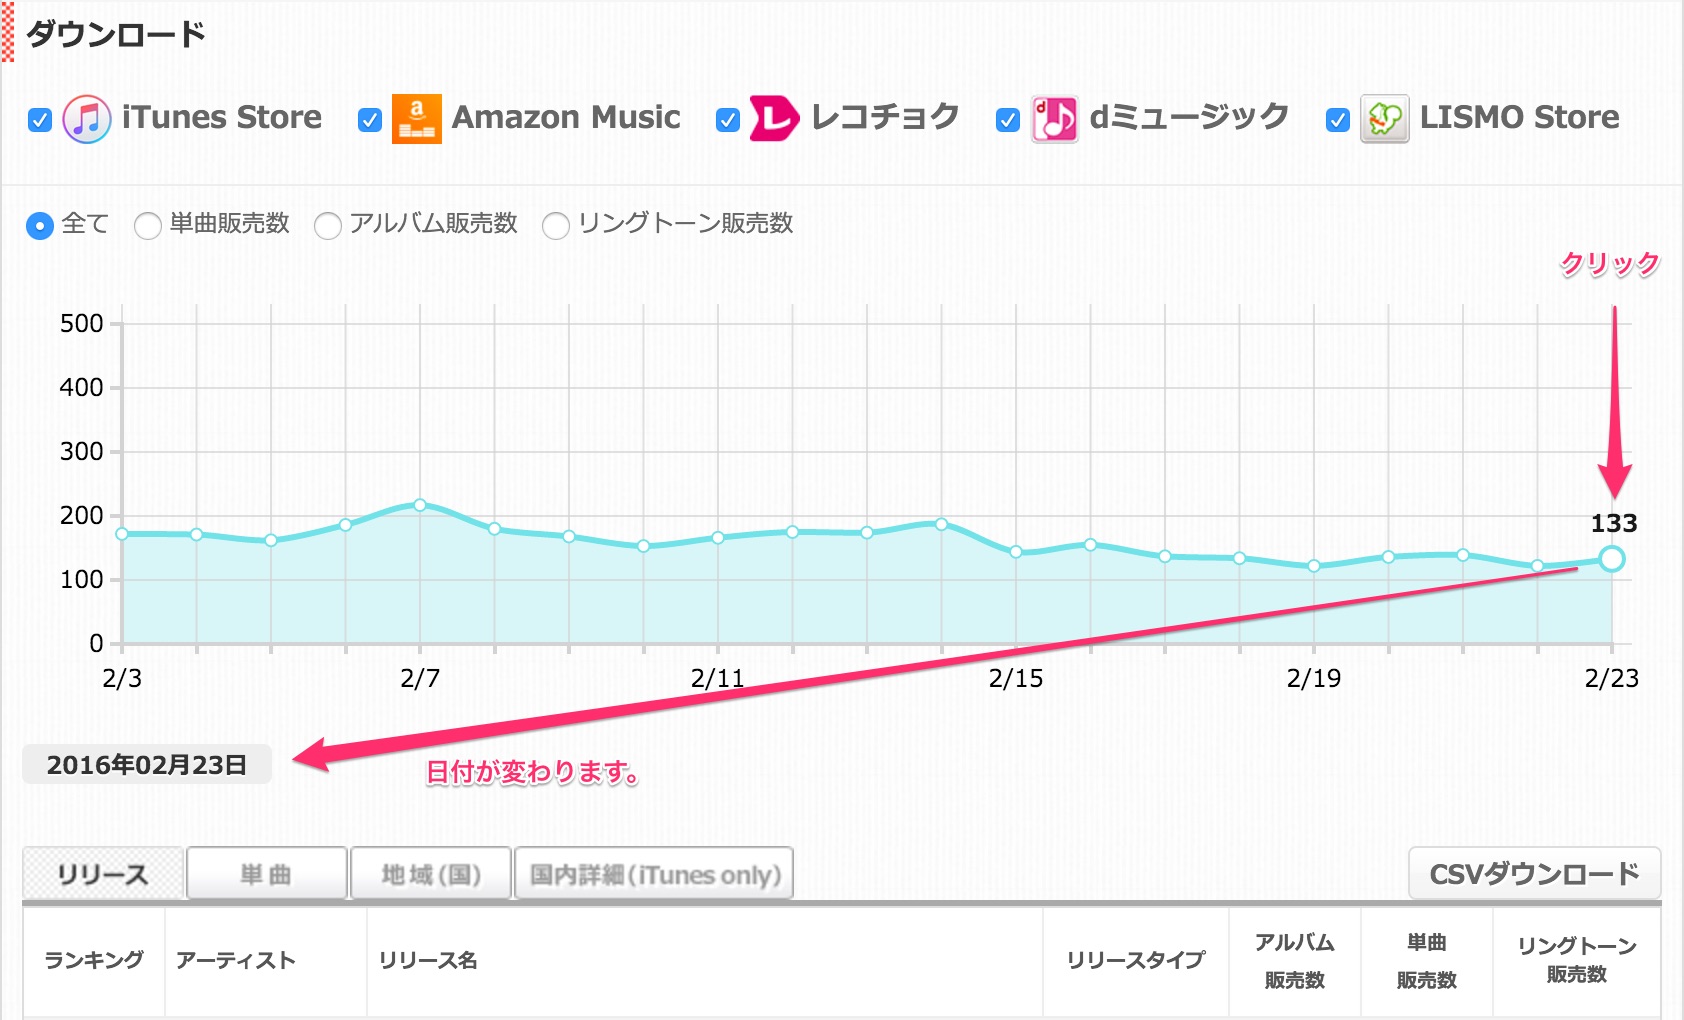The image size is (1684, 1020).
Task: Switch to the 単曲 tab
Action: click(267, 874)
